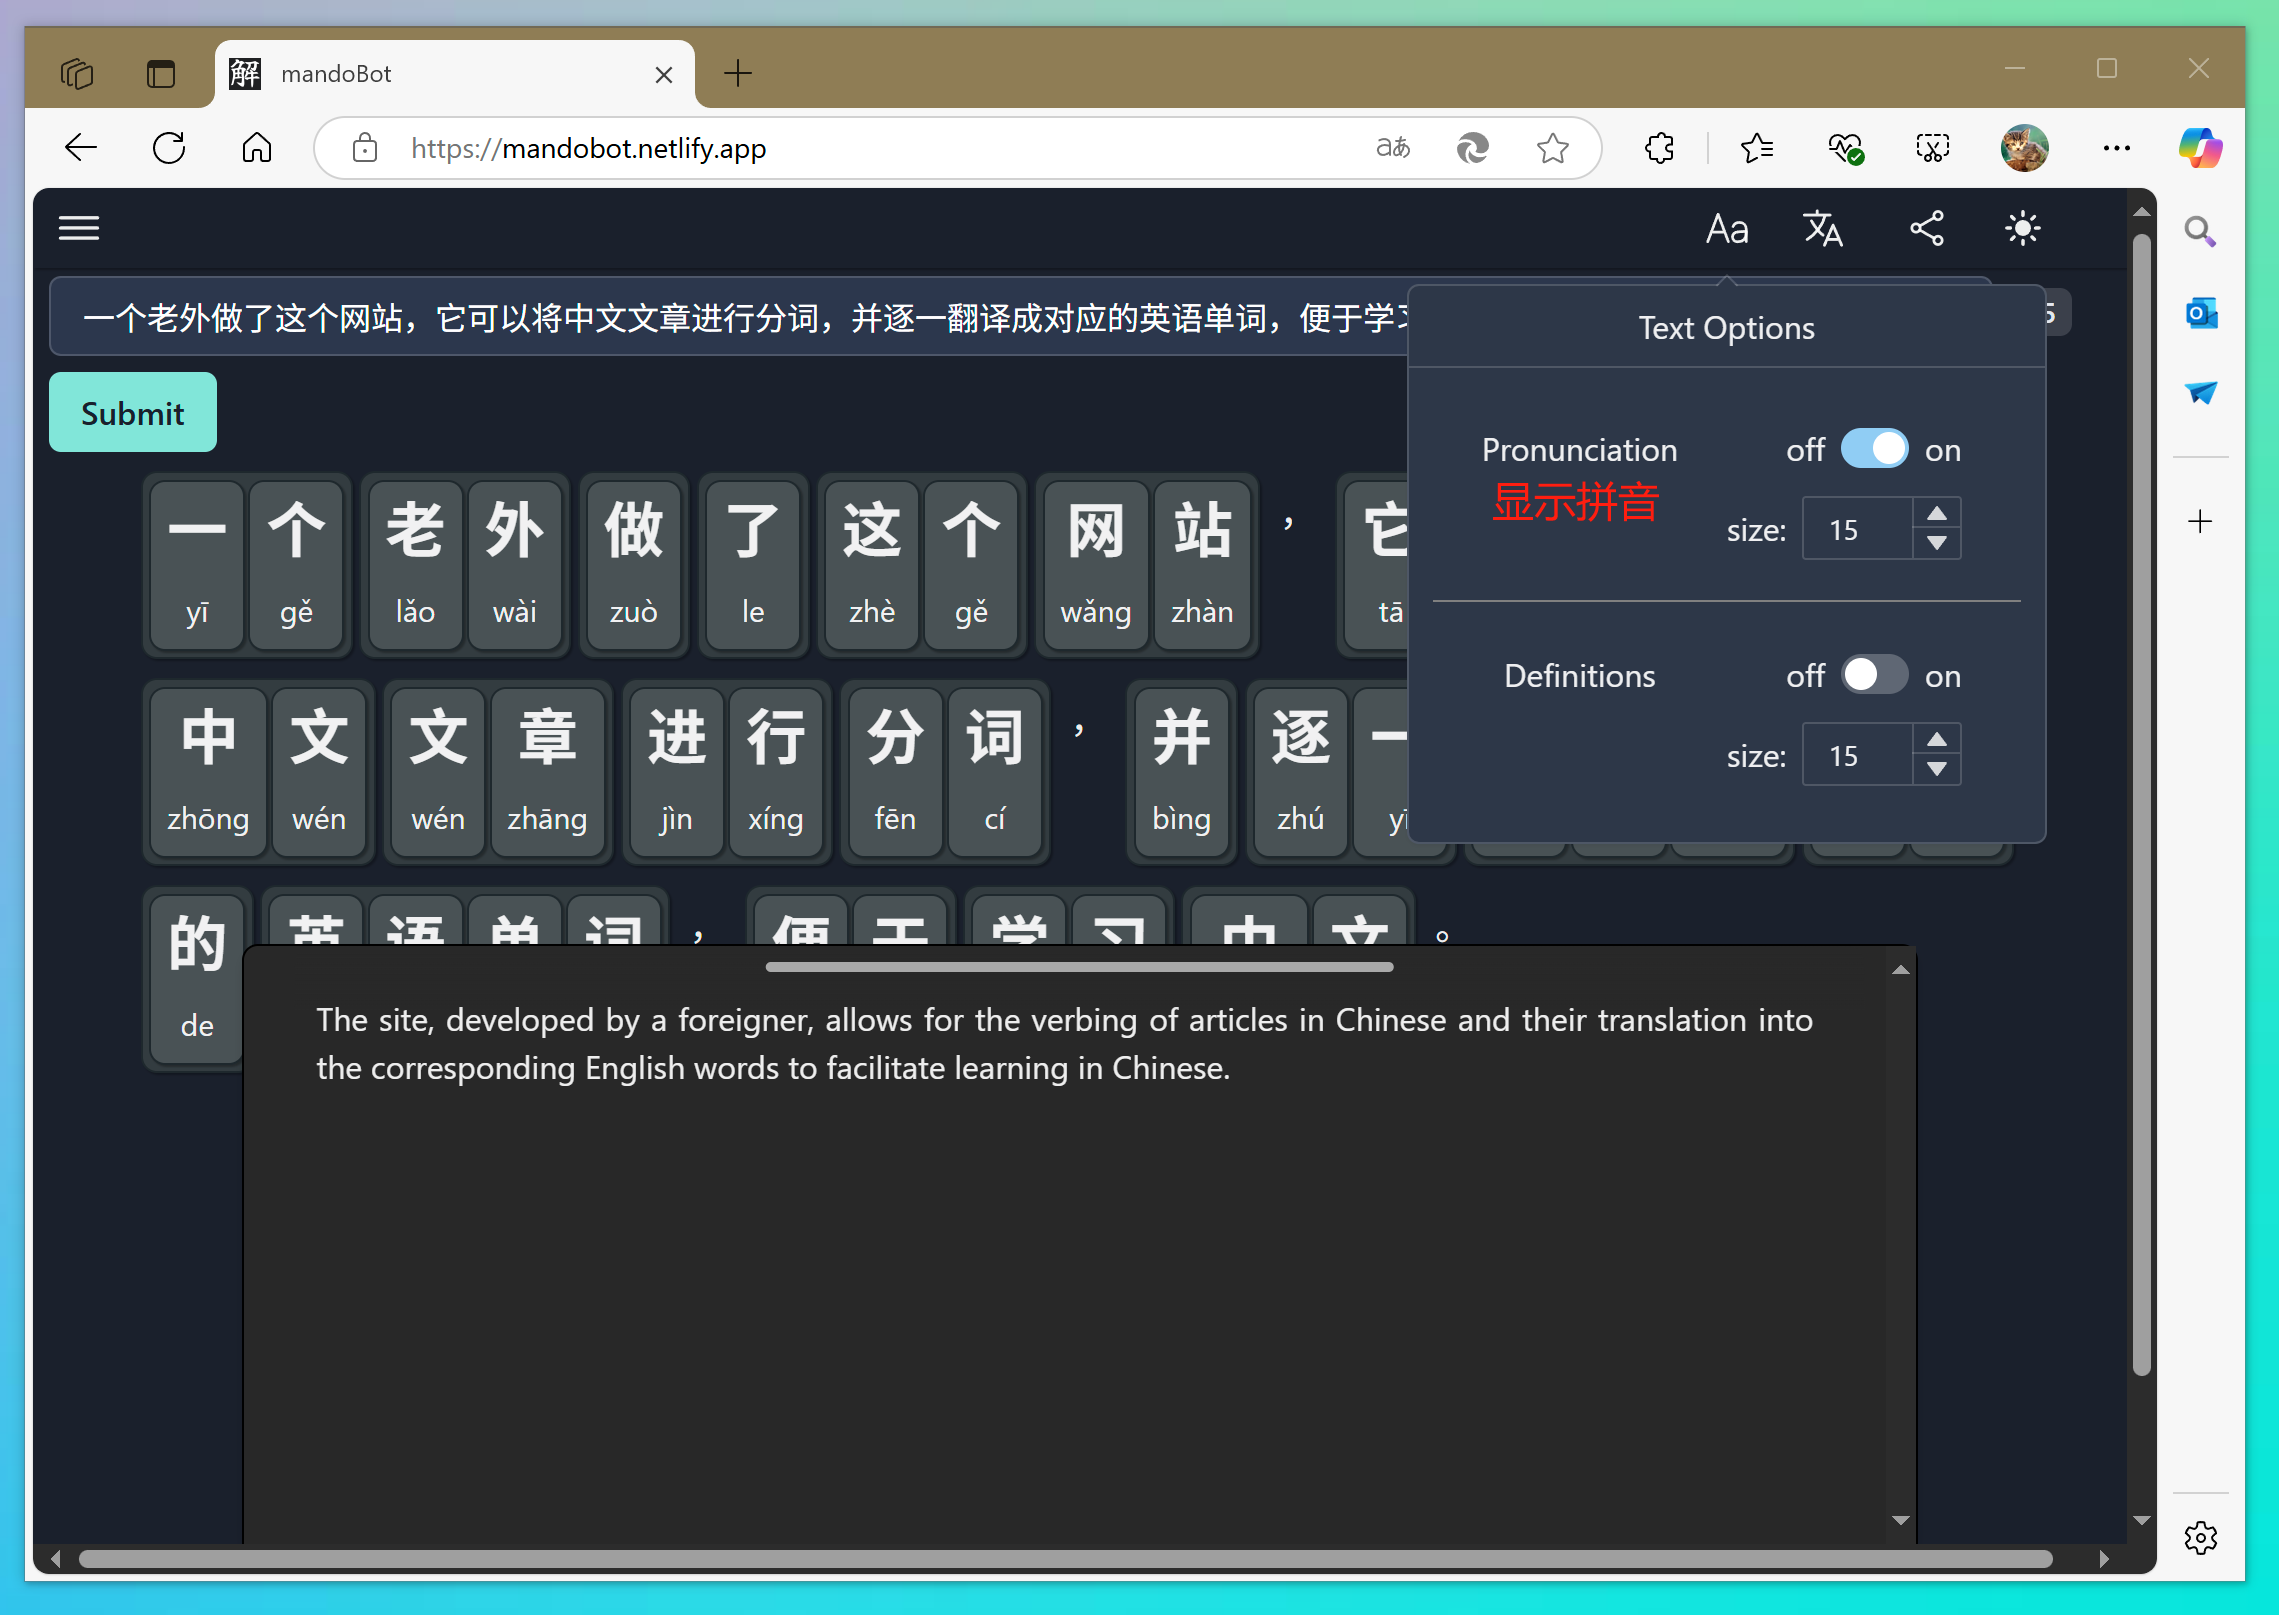The image size is (2279, 1615).
Task: Open the hamburger menu in mandoBot
Action: pyautogui.click(x=79, y=228)
